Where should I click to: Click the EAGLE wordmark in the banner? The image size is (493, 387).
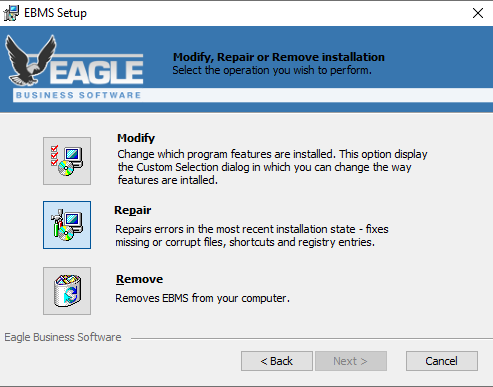(97, 71)
